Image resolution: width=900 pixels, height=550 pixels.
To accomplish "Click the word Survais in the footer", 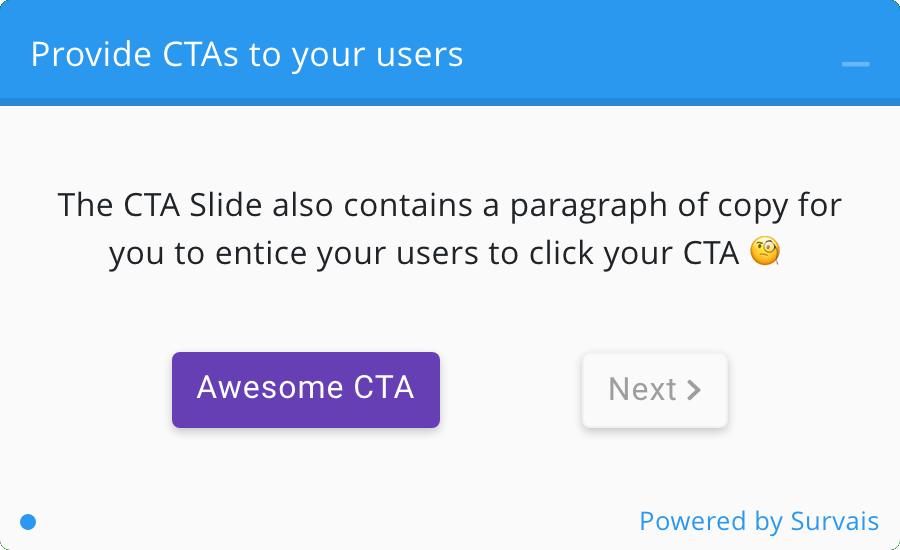I will click(834, 521).
